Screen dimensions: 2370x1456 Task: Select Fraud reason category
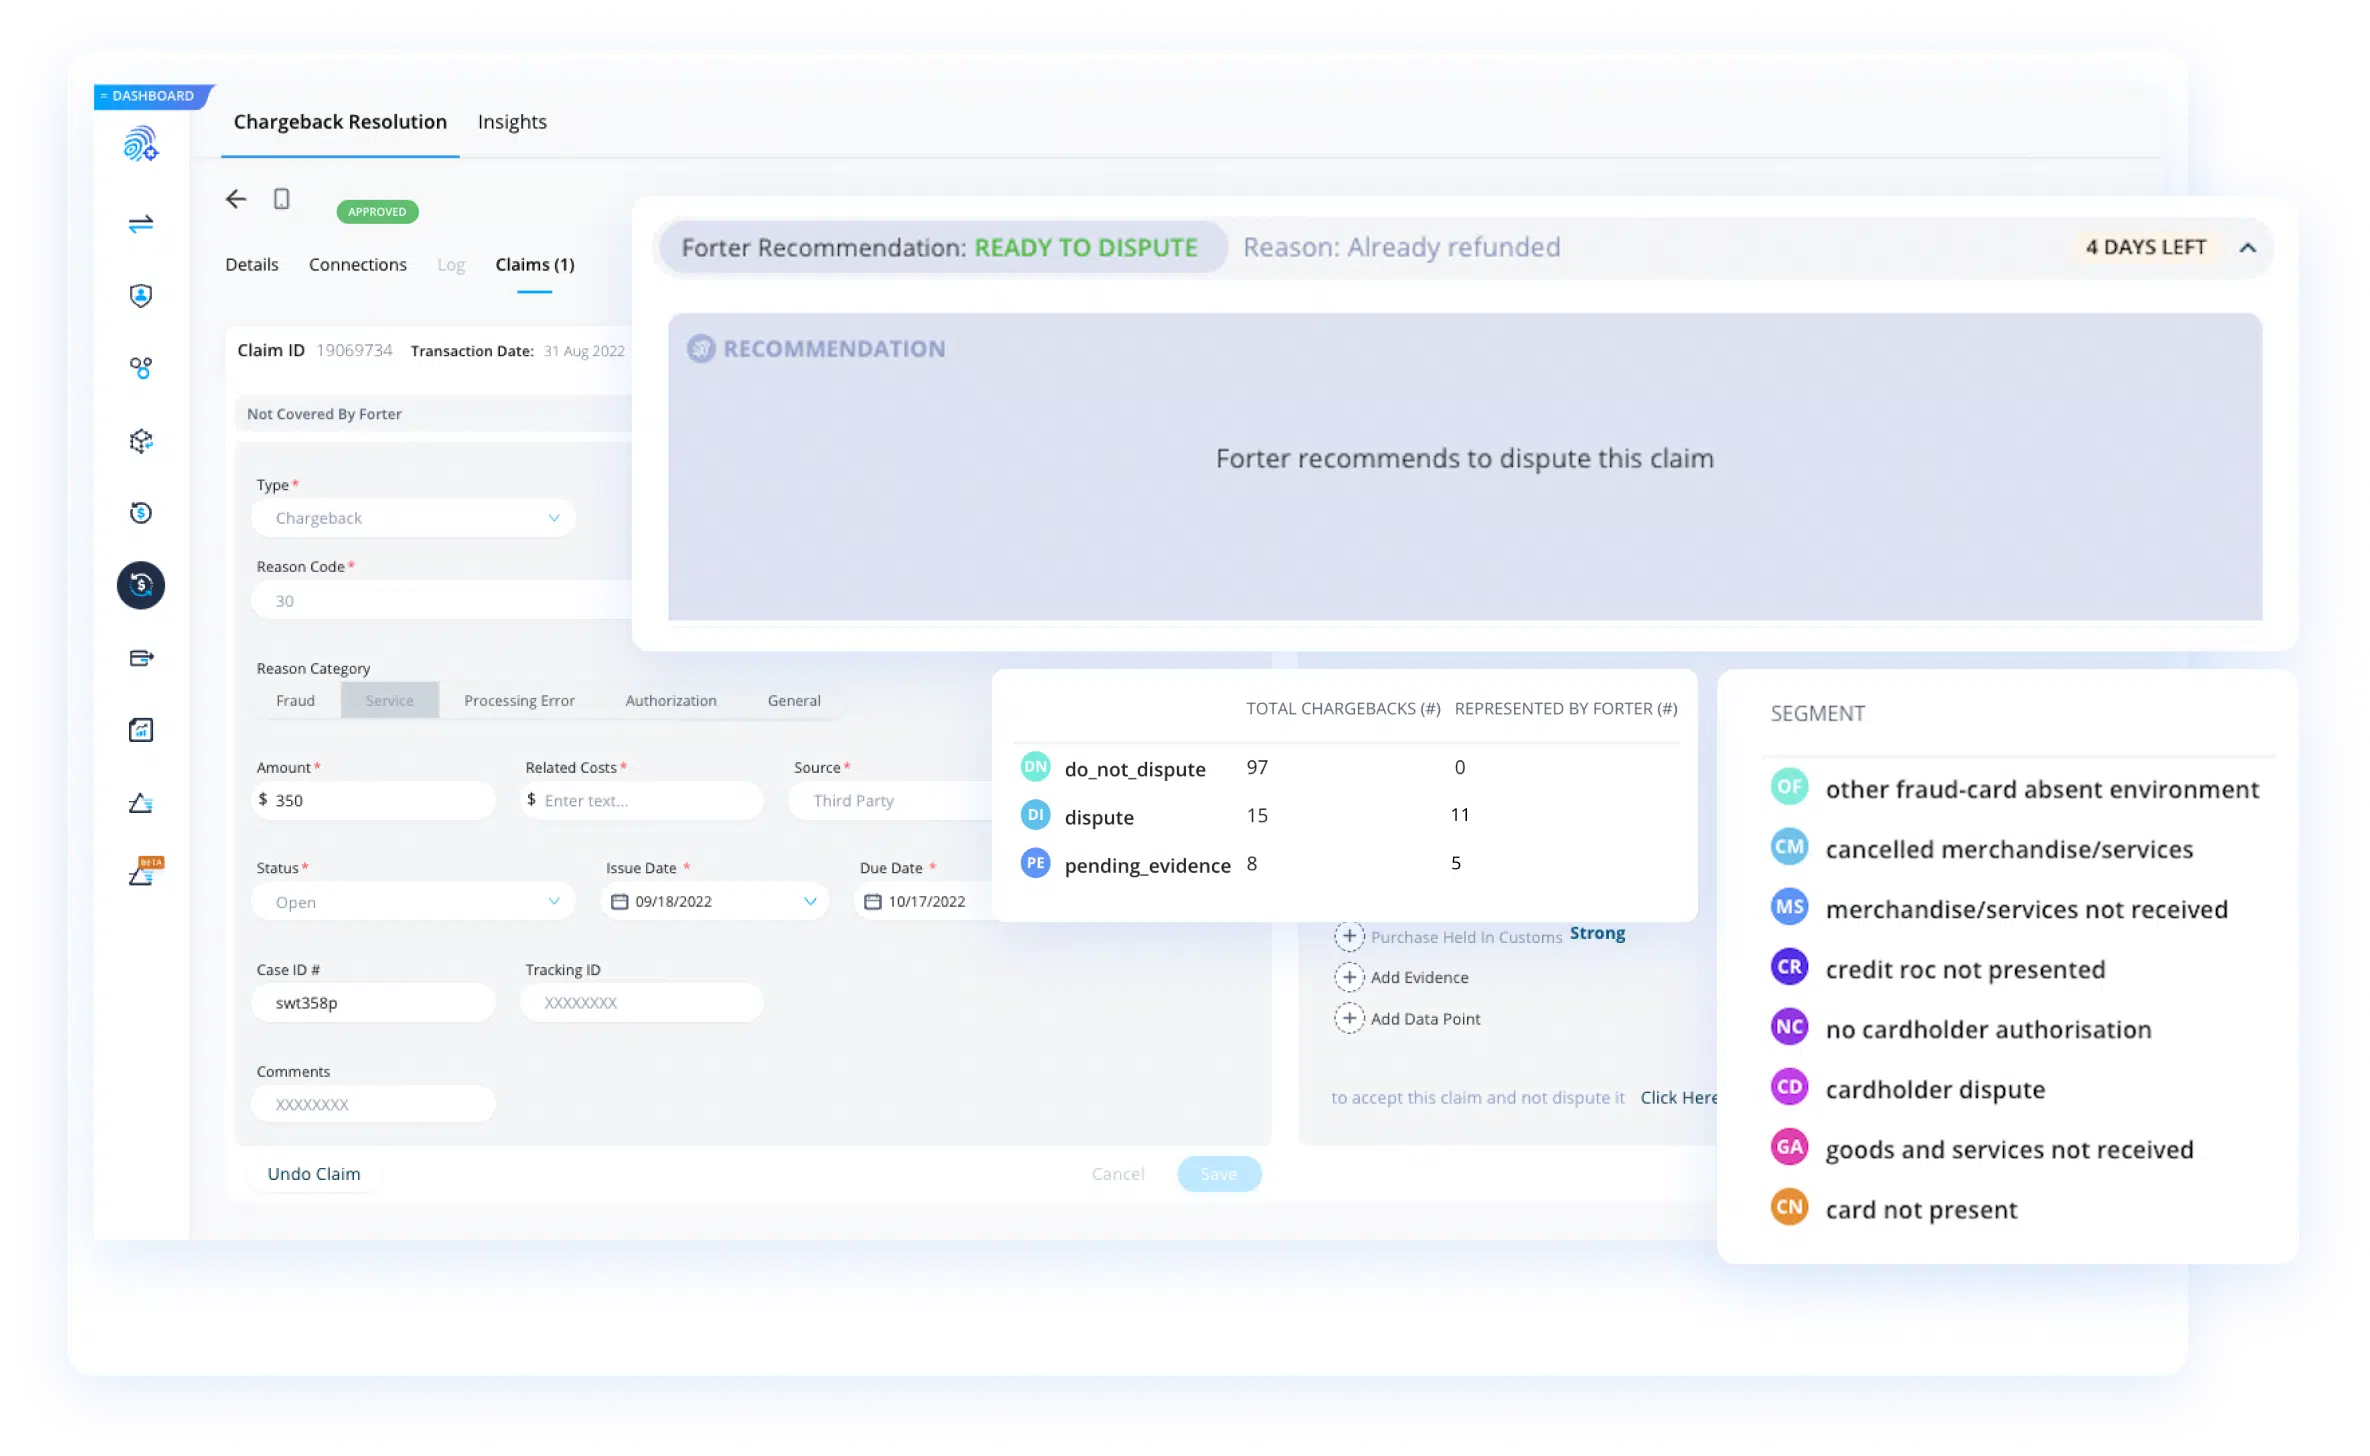(295, 701)
